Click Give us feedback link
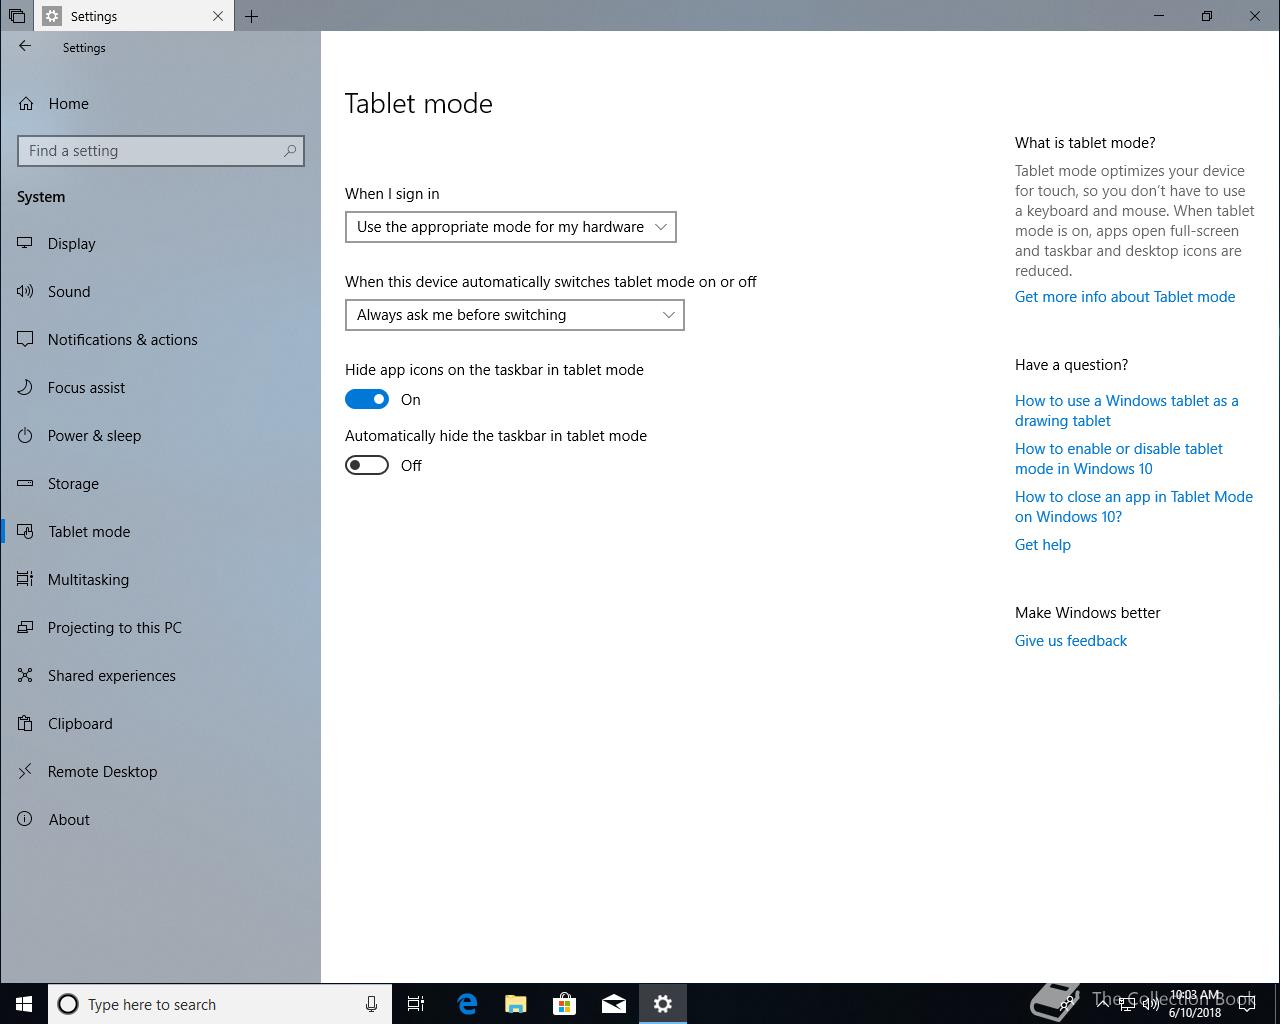The width and height of the screenshot is (1280, 1024). tap(1071, 641)
